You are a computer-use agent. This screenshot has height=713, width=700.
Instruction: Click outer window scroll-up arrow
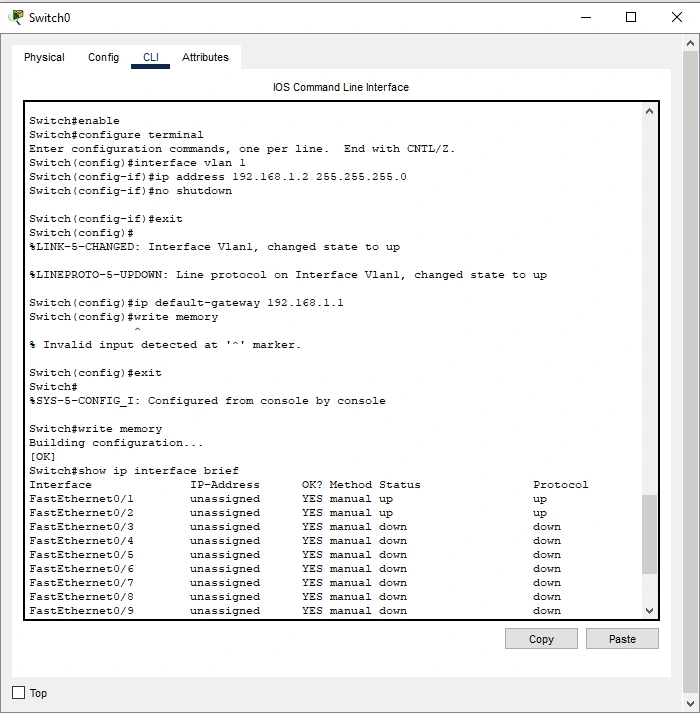(x=690, y=44)
